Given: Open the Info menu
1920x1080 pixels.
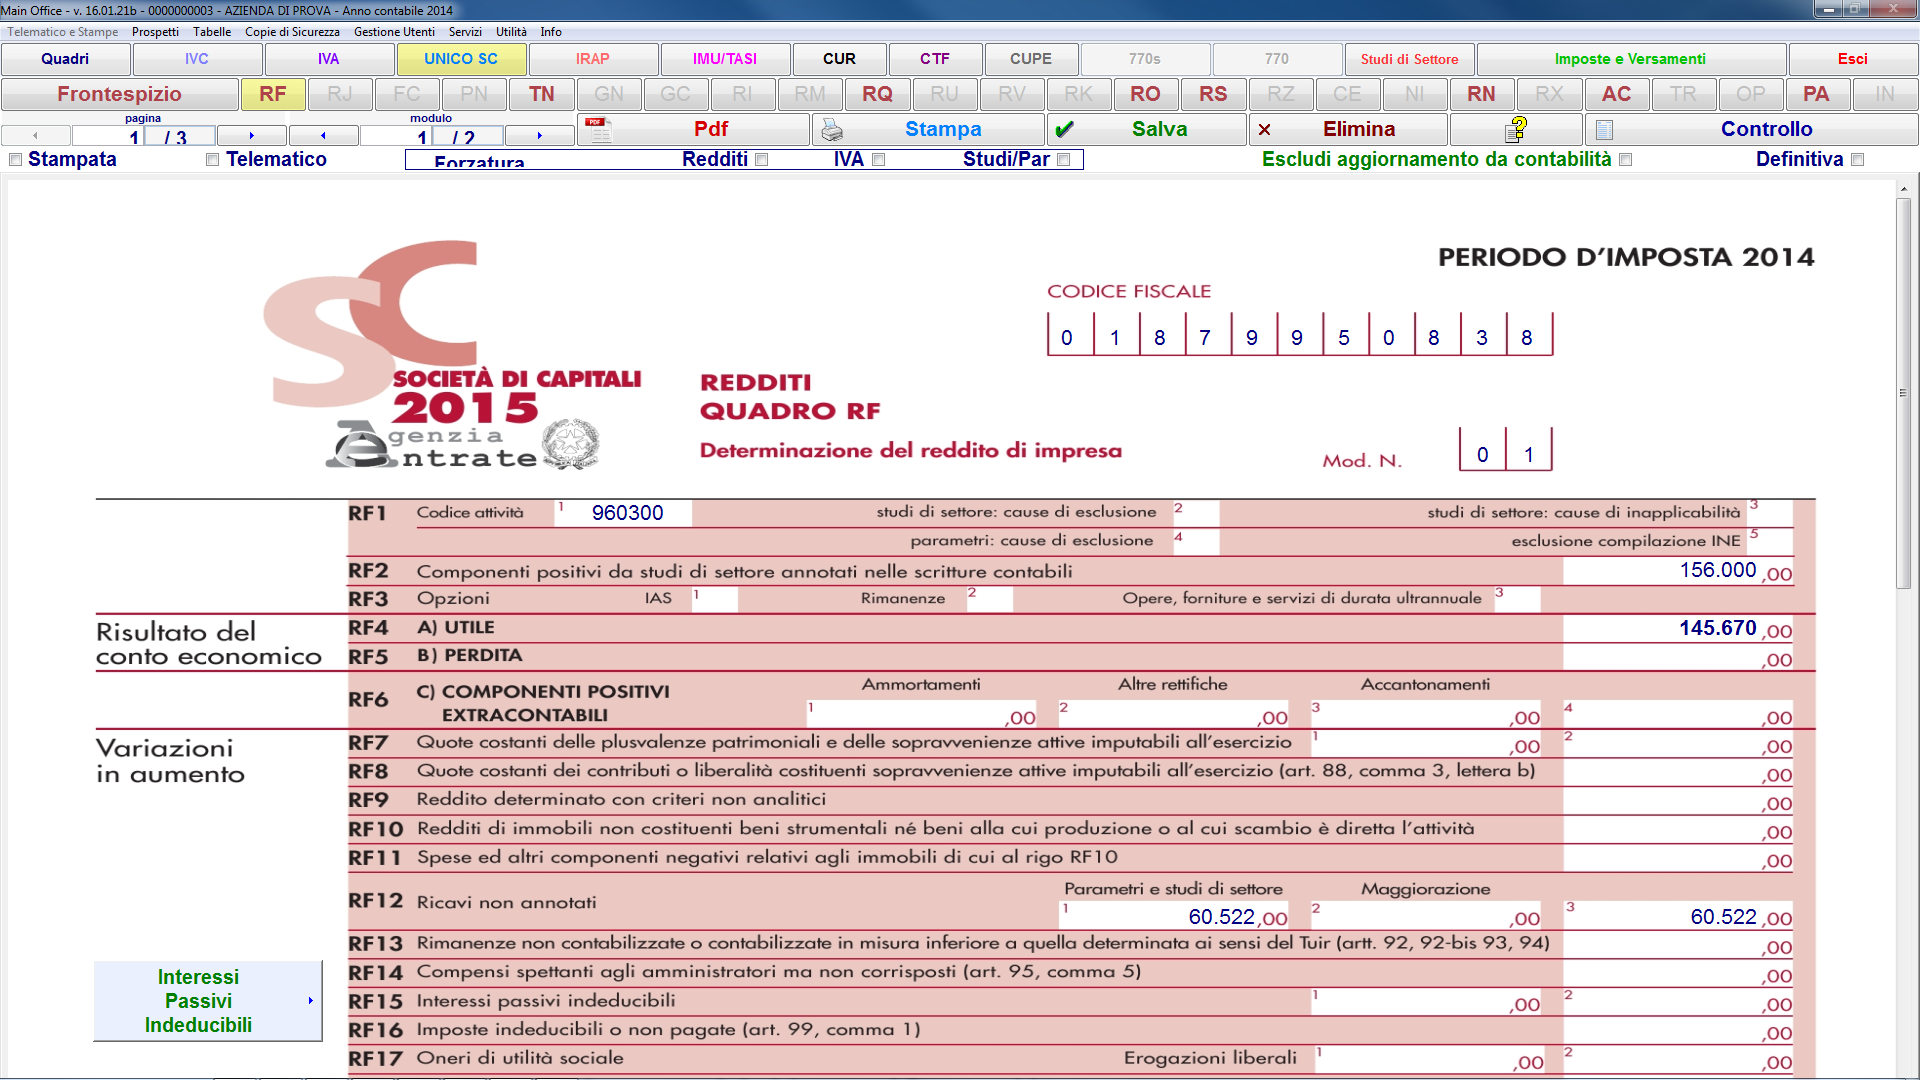Looking at the screenshot, I should tap(551, 32).
